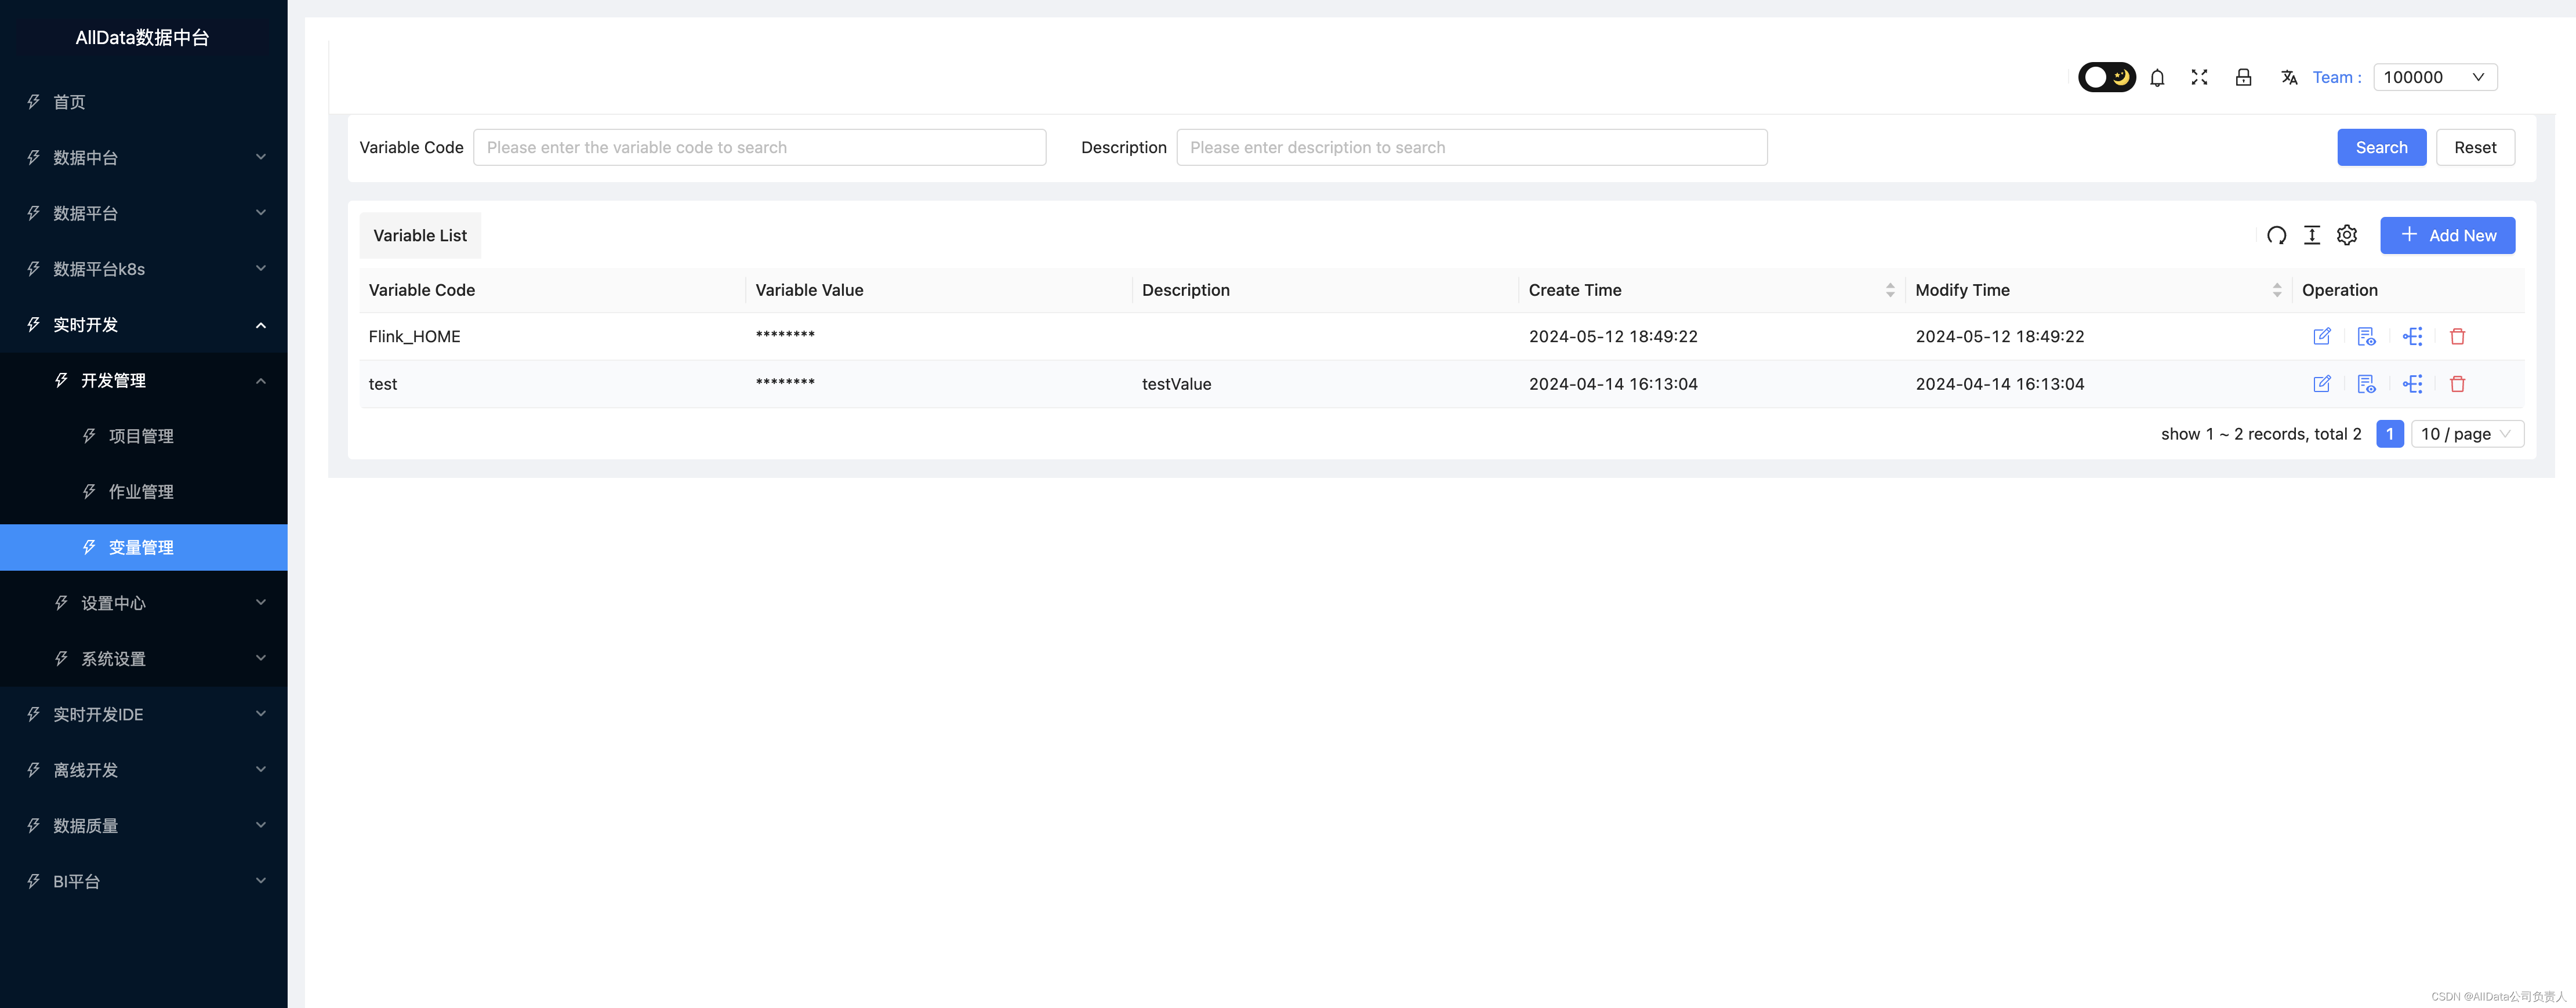Click the dependency mapping icon for Flink_HOME
The width and height of the screenshot is (2576, 1008).
[2412, 336]
